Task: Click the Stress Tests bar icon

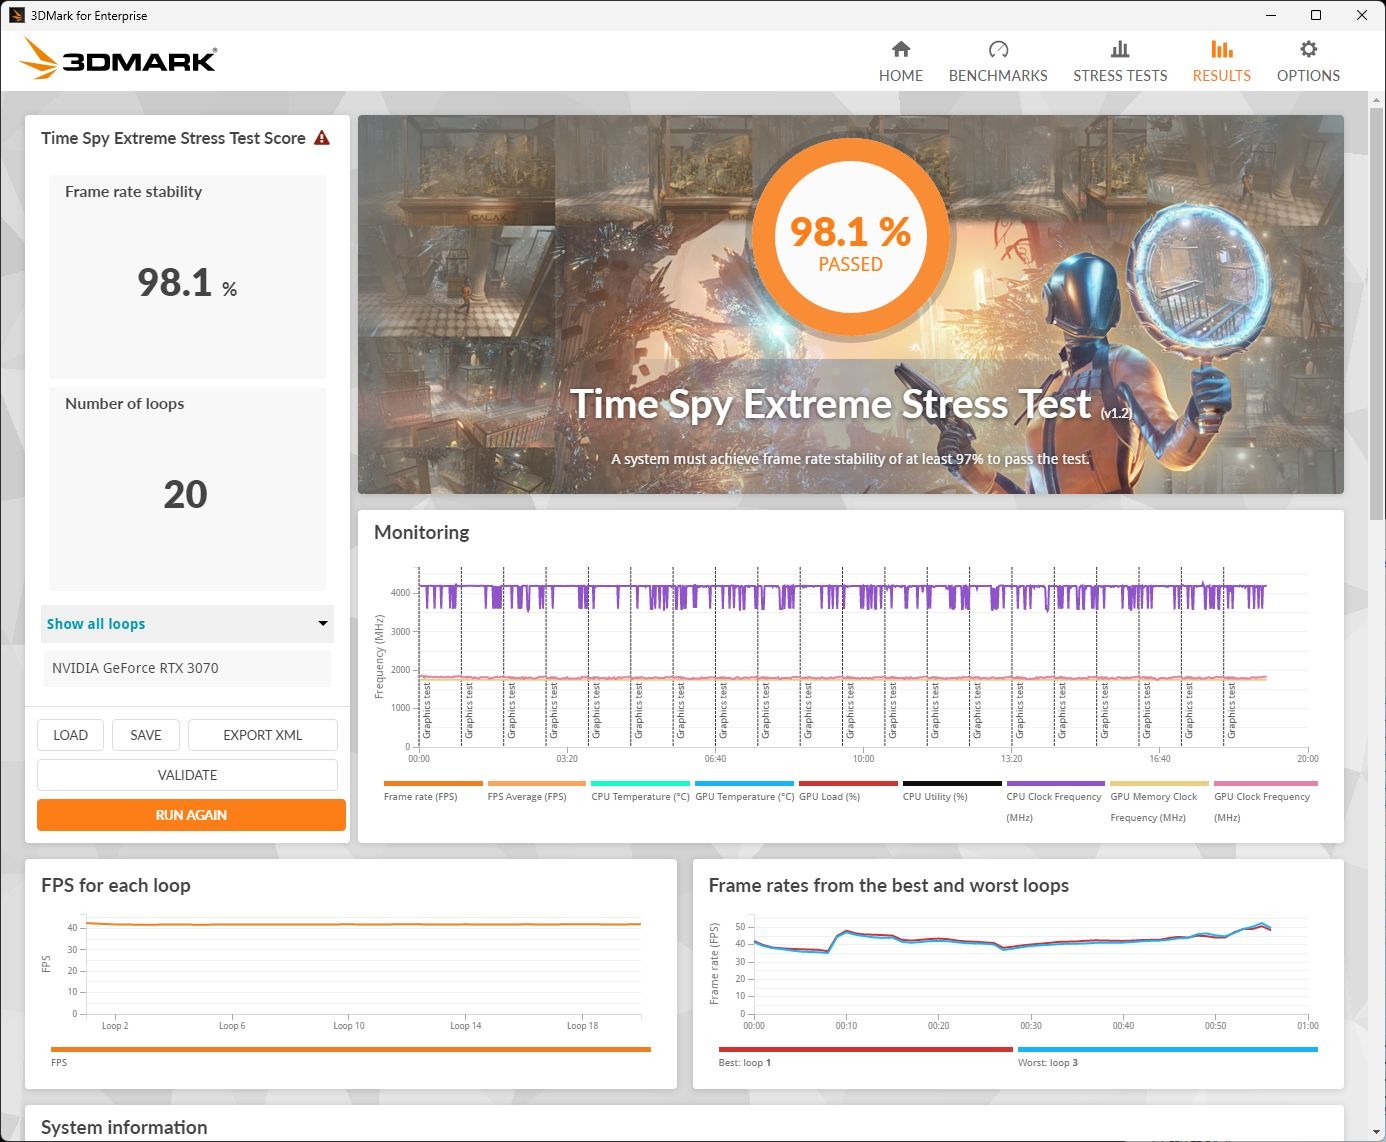Action: click(x=1120, y=49)
